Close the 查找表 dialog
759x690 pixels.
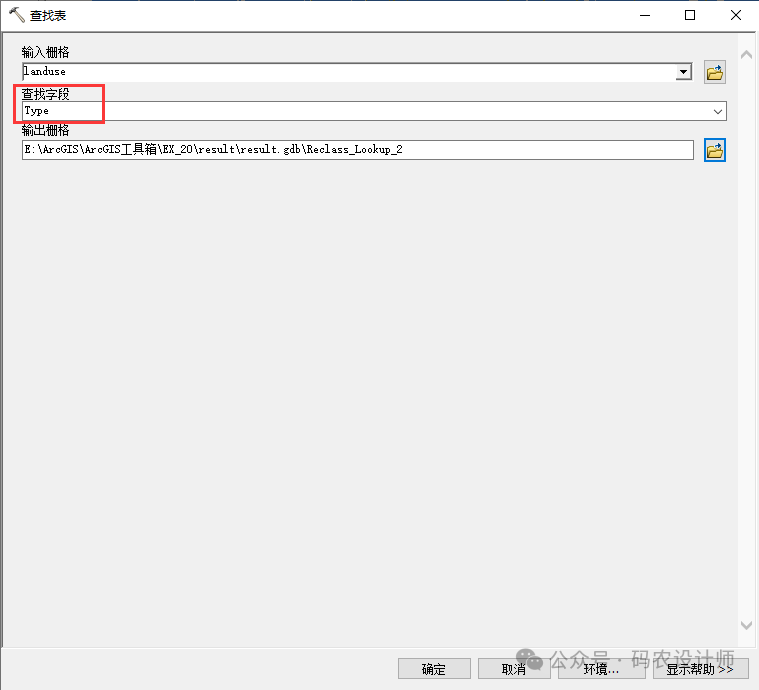coord(735,16)
